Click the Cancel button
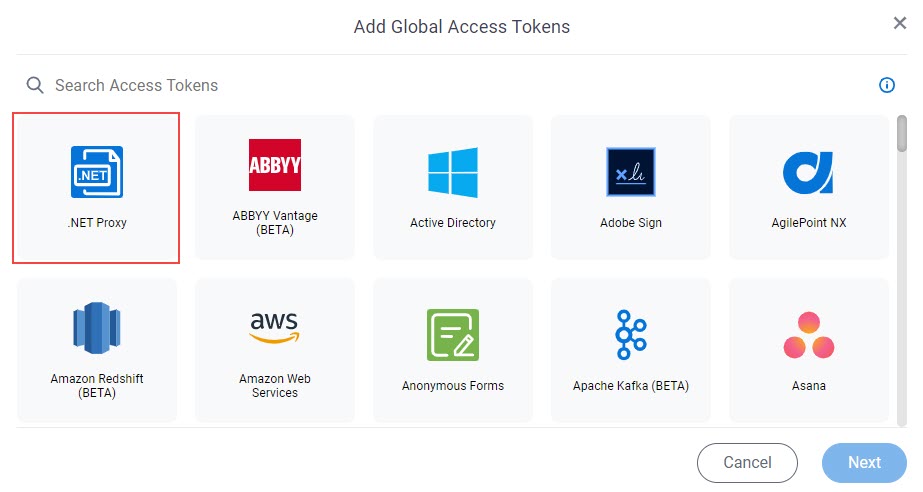The height and width of the screenshot is (492, 923). tap(747, 463)
